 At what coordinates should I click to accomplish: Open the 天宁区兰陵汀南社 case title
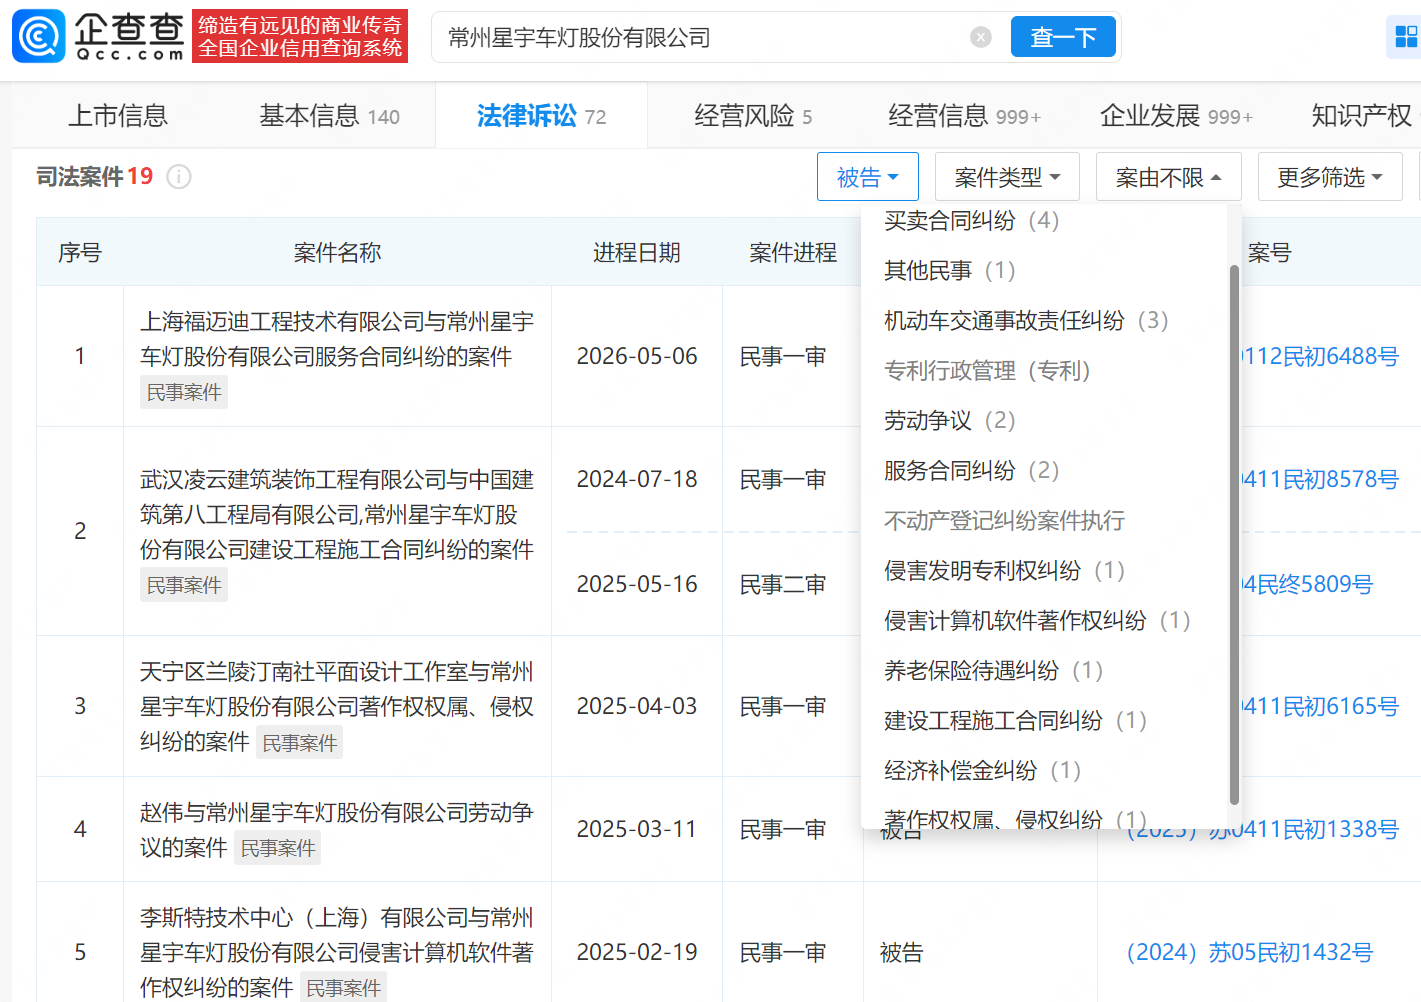point(337,706)
